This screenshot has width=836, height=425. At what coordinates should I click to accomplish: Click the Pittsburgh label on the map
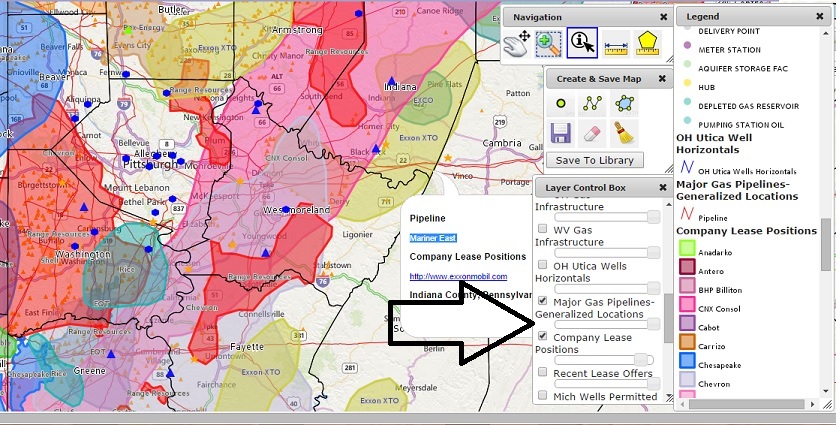tap(151, 165)
